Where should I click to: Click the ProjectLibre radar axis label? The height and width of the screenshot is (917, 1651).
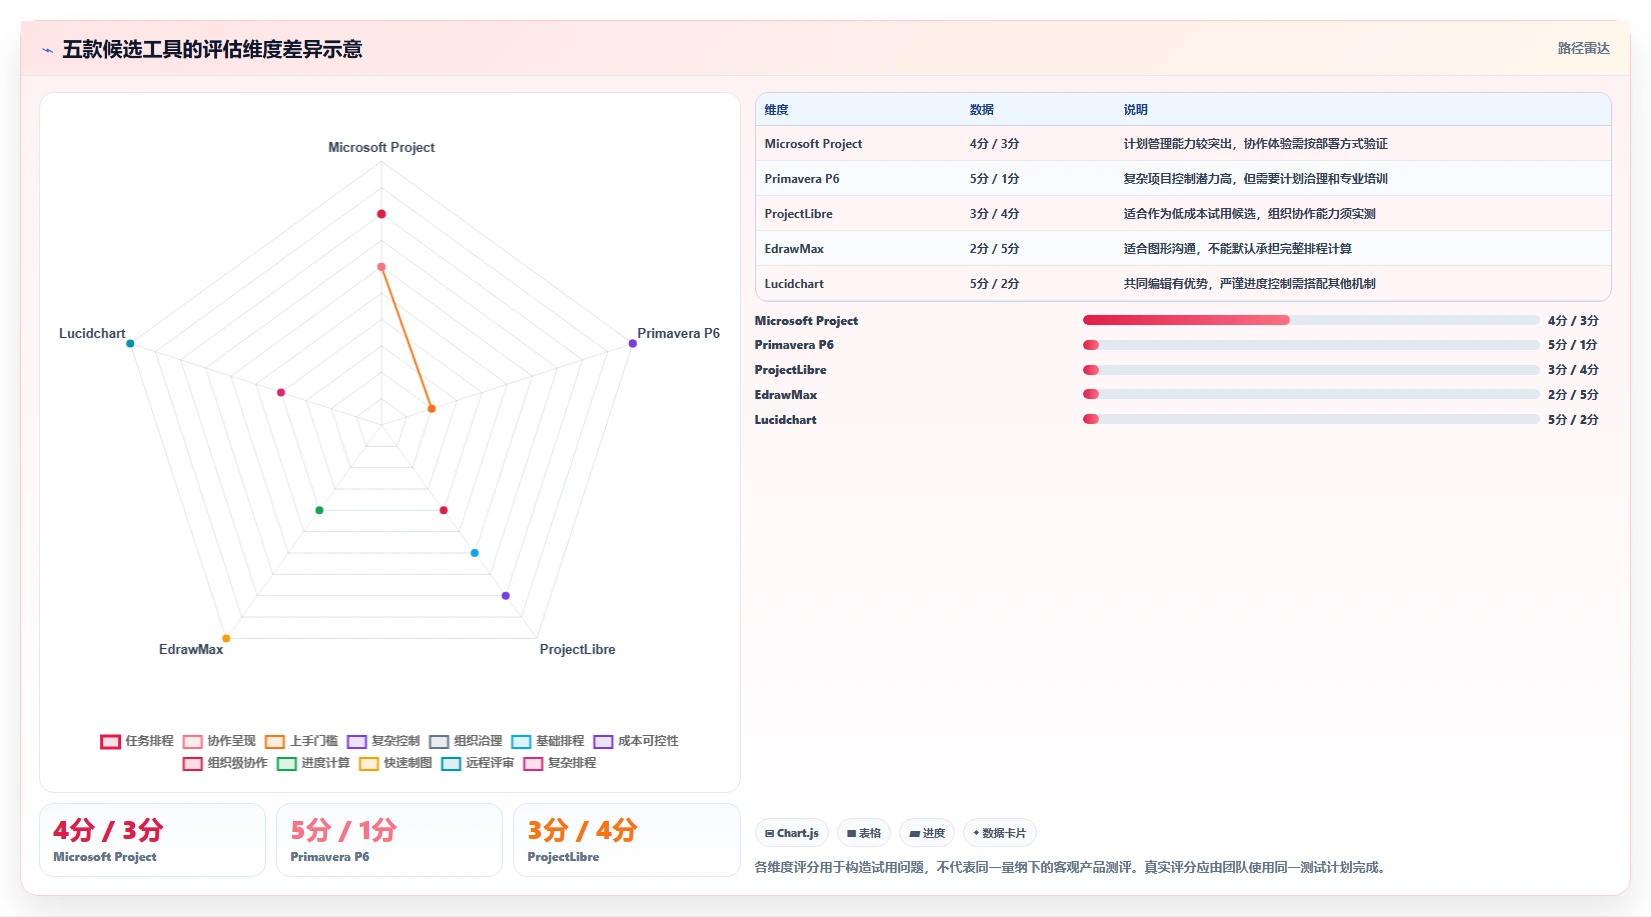(x=577, y=649)
